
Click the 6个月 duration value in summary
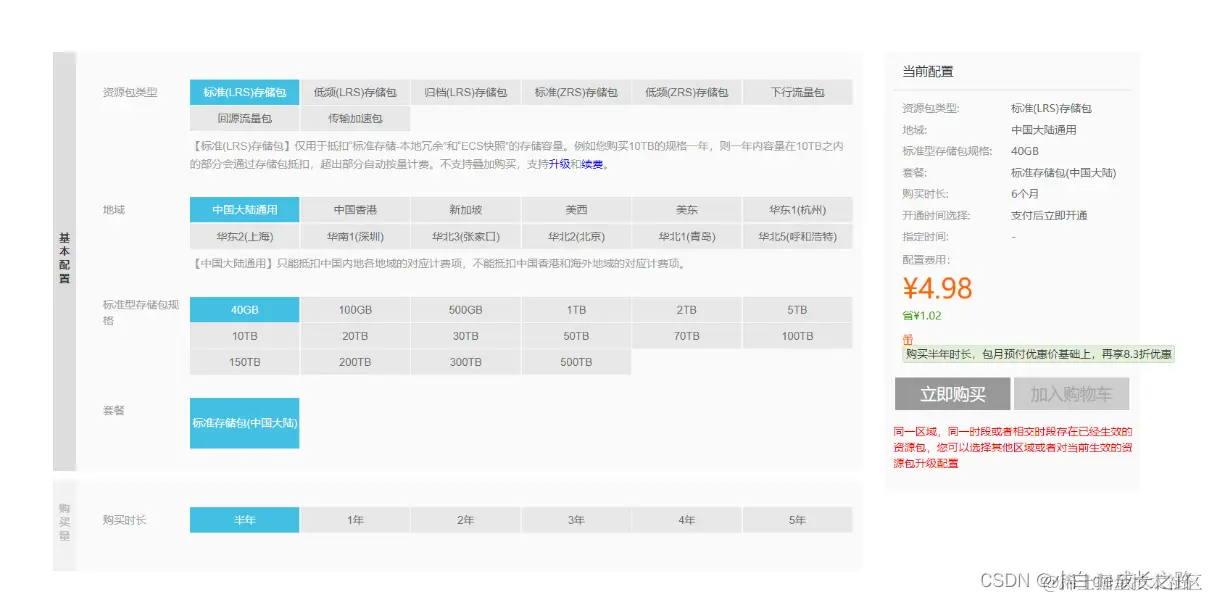point(1025,194)
